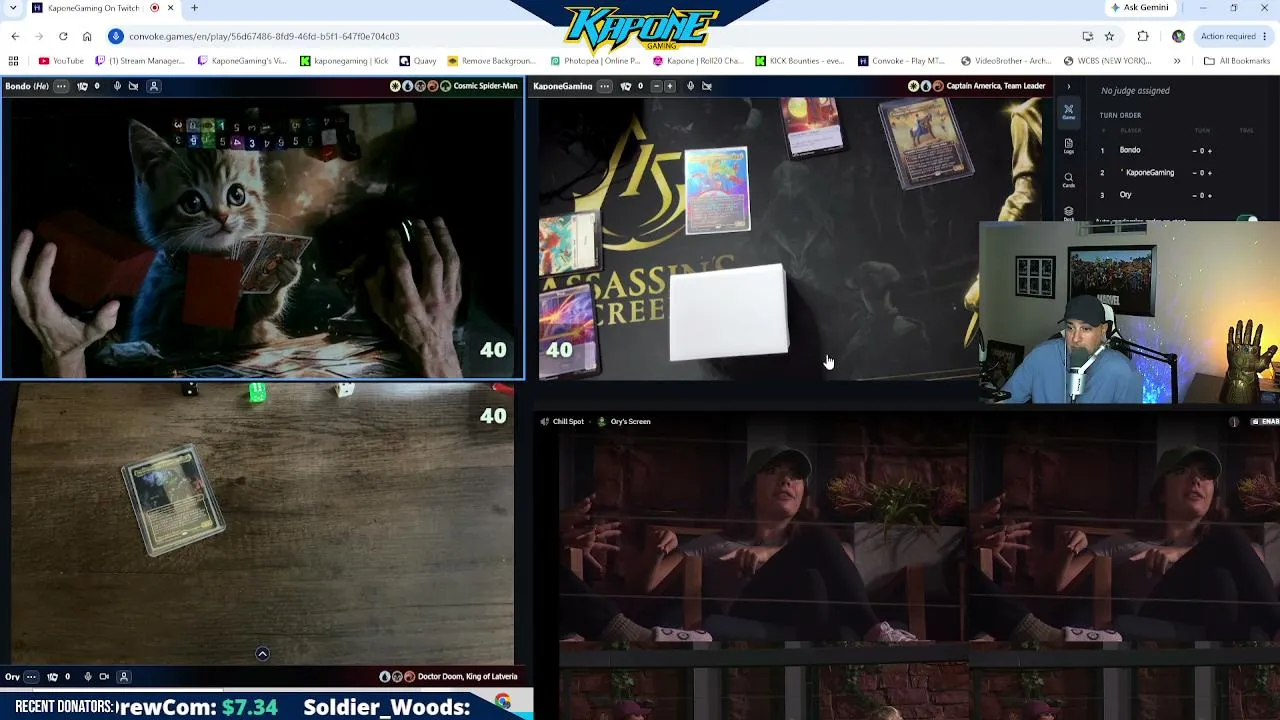Collapse the right sidebar with chevron
This screenshot has width=1280, height=720.
click(x=1068, y=87)
